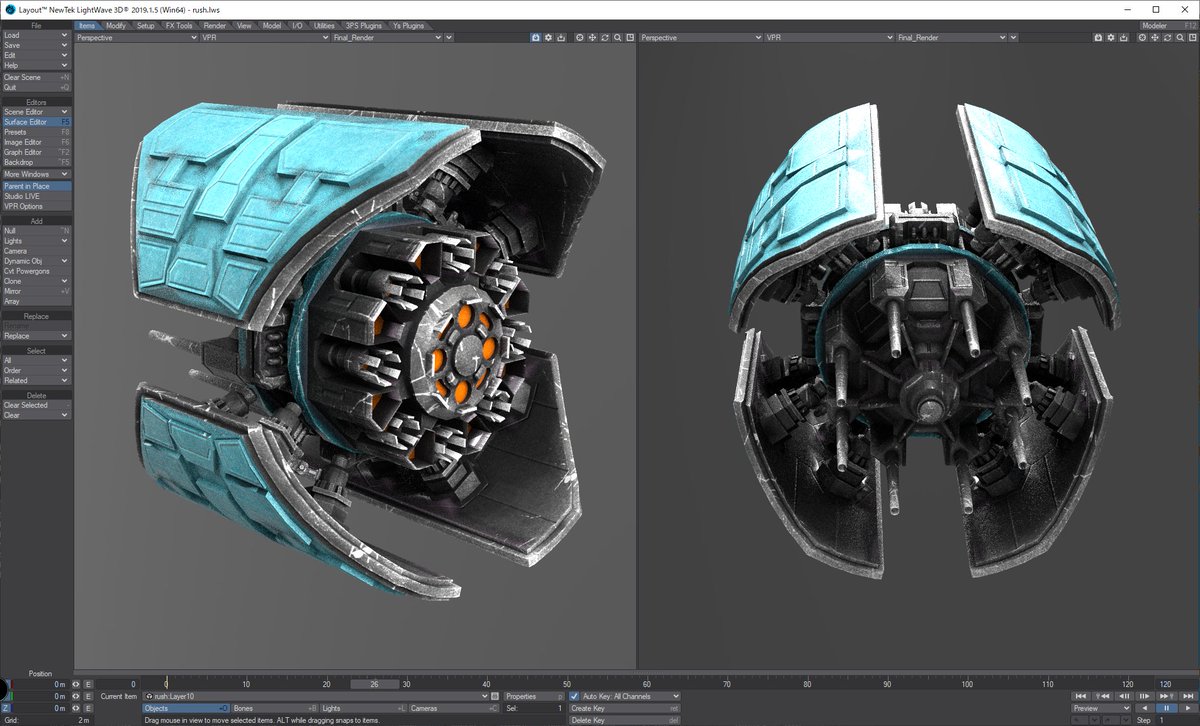
Task: Left viewport rotate view icon
Action: [605, 37]
